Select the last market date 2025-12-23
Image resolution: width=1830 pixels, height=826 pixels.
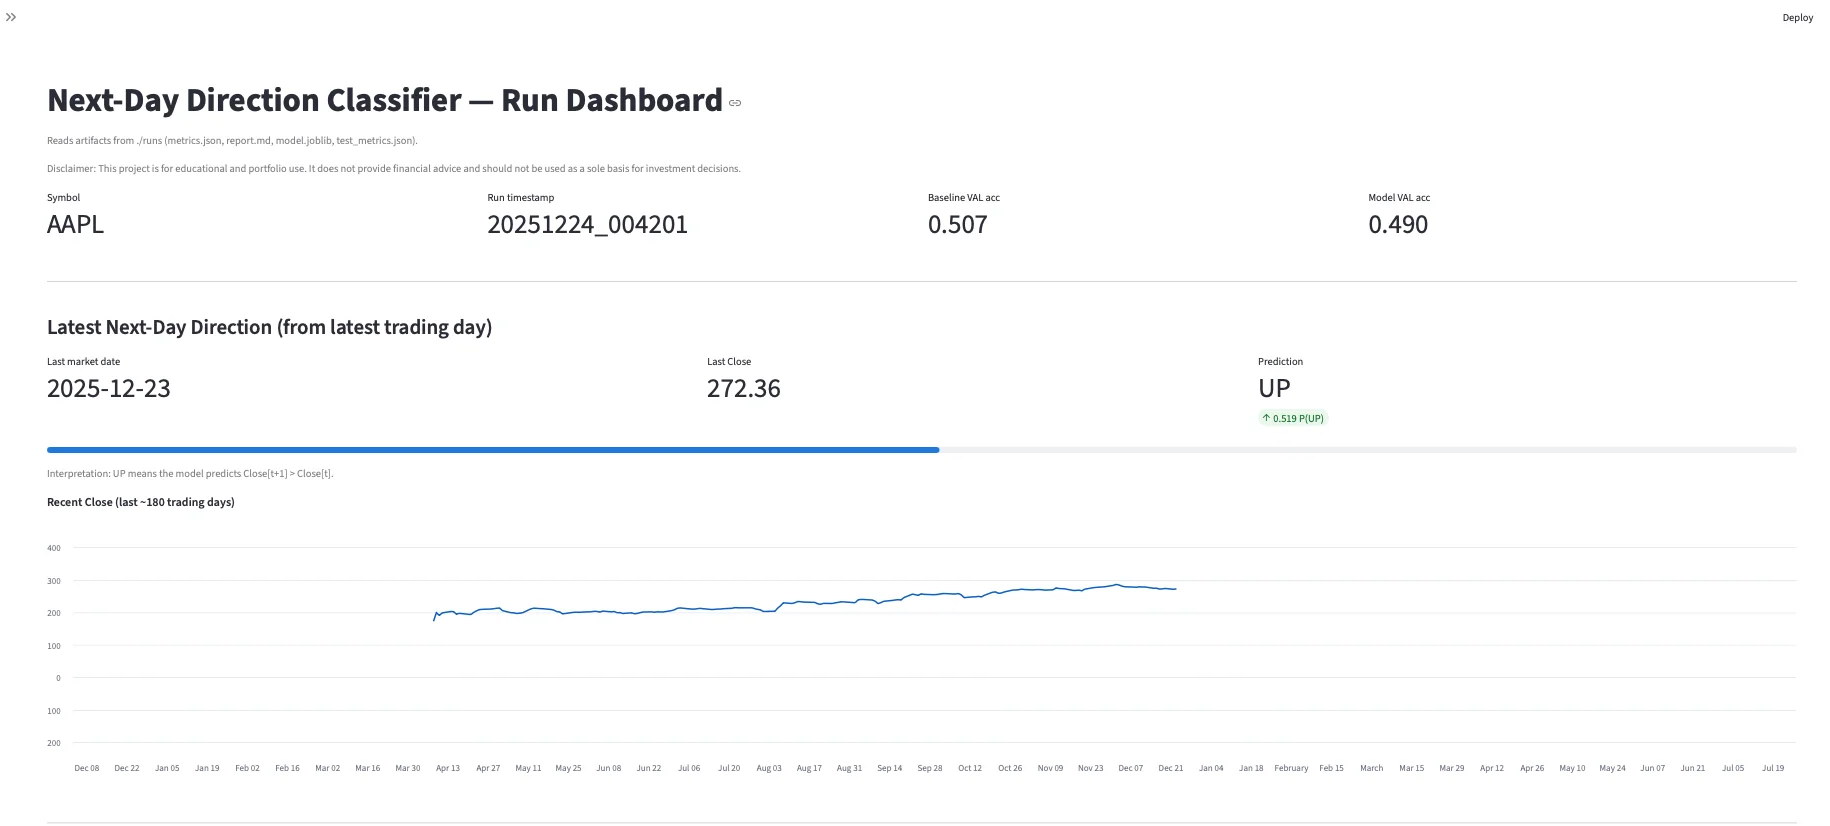pyautogui.click(x=109, y=389)
